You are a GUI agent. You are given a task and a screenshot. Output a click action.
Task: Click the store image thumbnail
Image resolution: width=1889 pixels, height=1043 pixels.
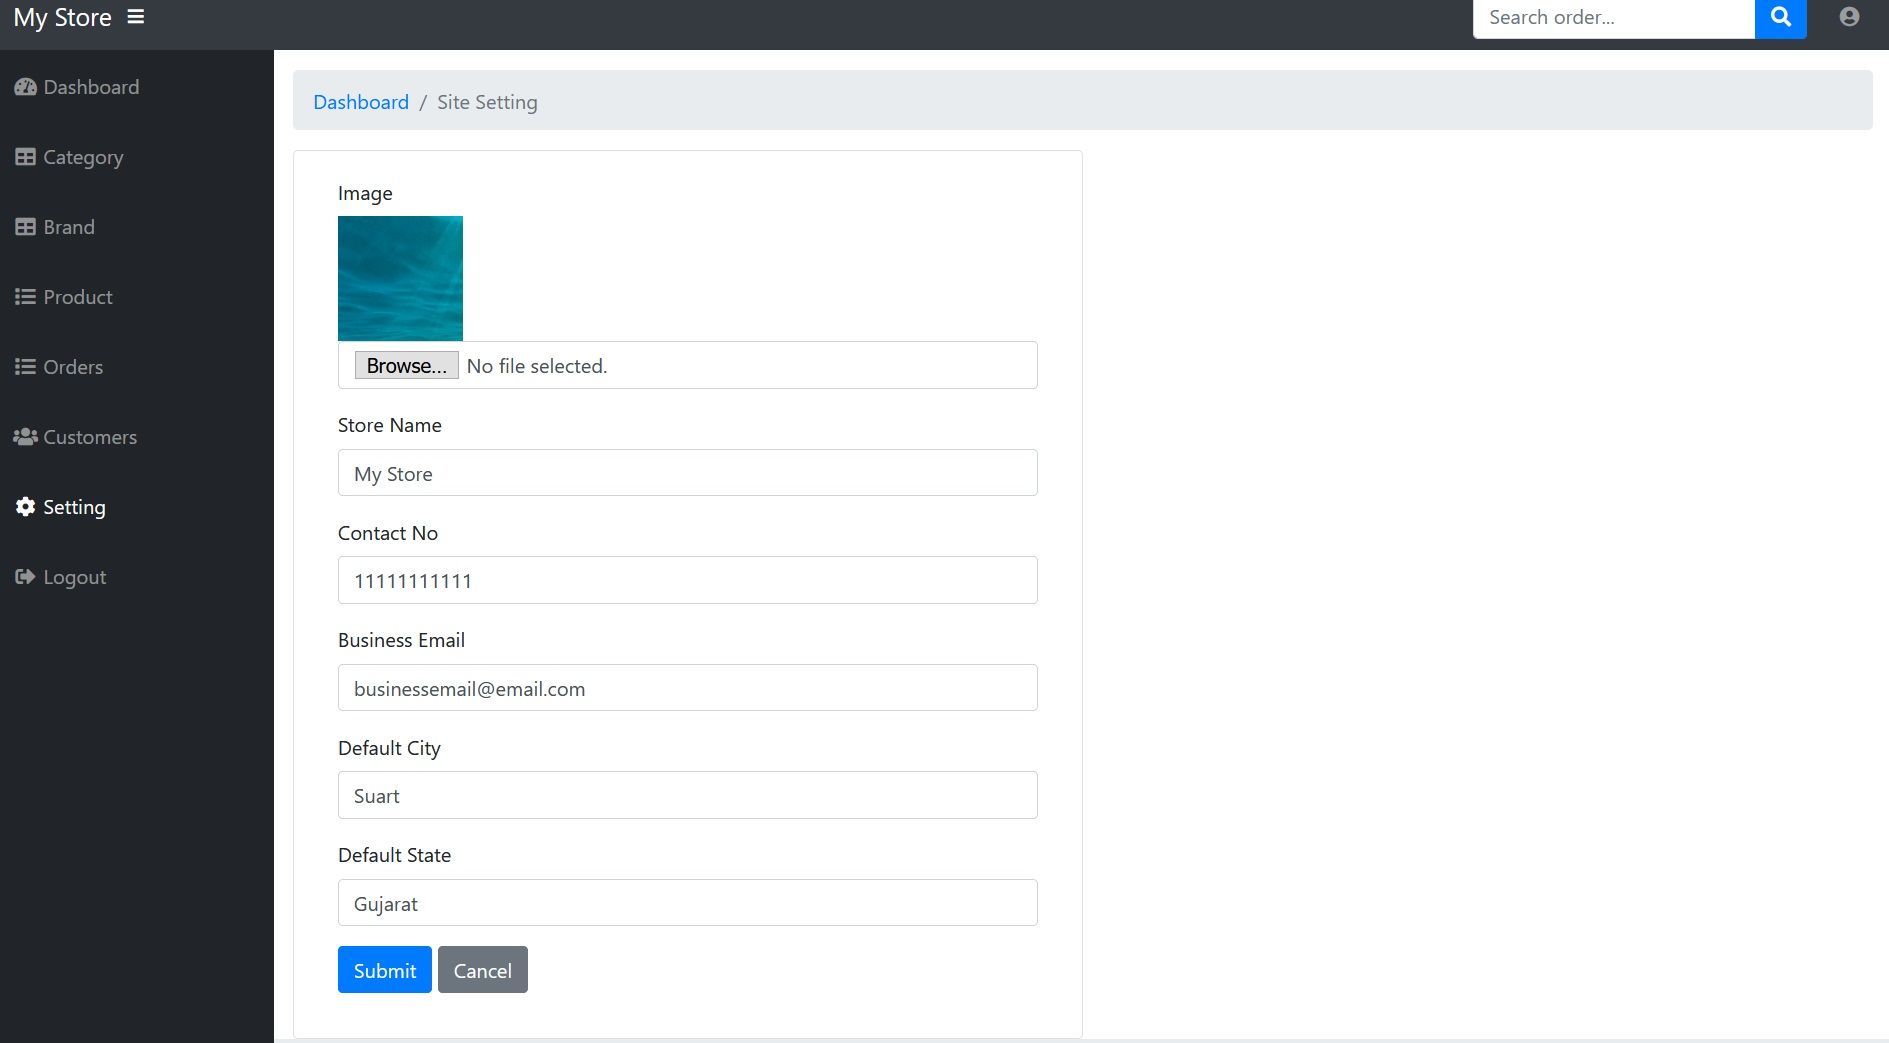tap(400, 278)
